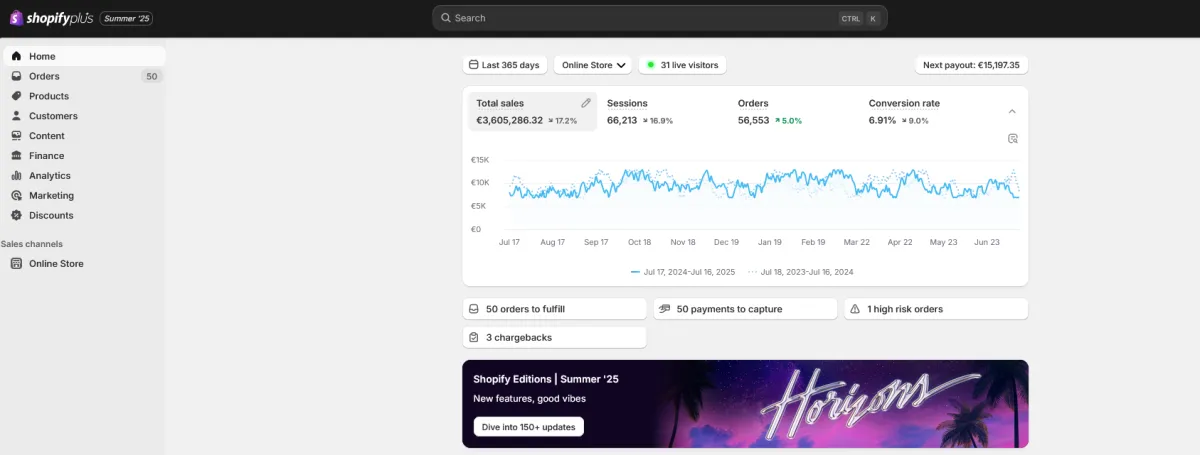Click the 6.91% conversion rate value
Image resolution: width=1200 pixels, height=455 pixels.
[882, 120]
